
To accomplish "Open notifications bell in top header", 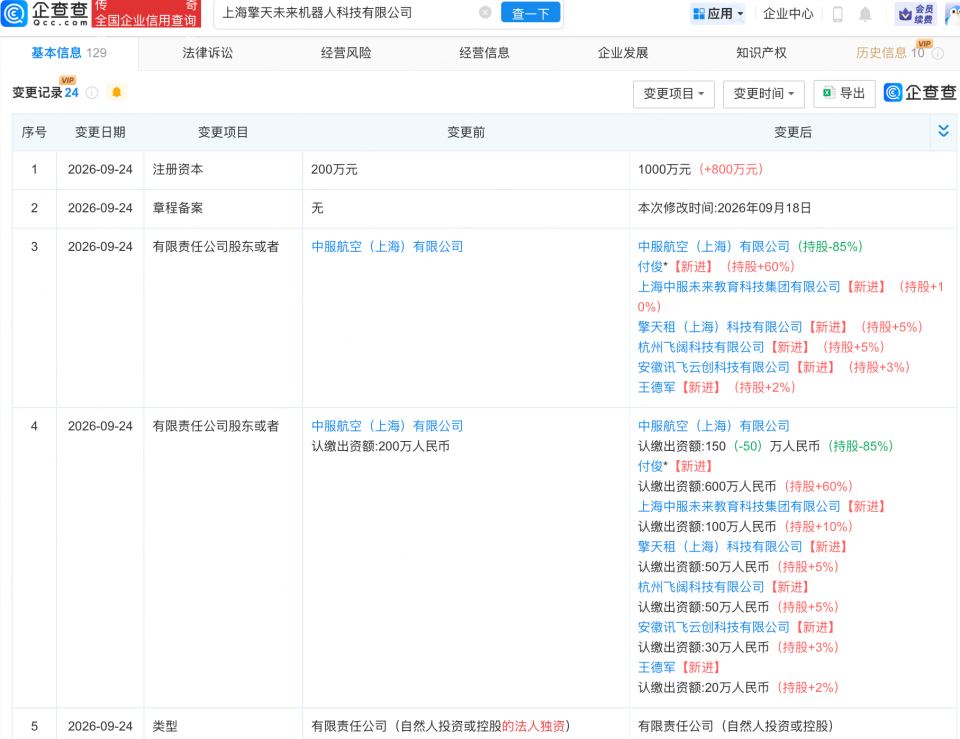I will 864,13.
